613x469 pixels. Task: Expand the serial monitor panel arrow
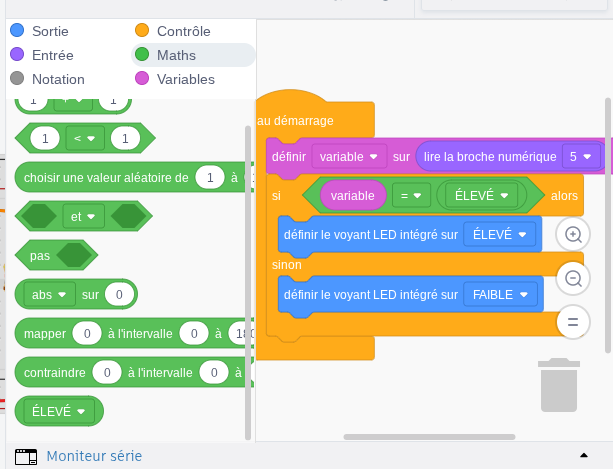[582, 456]
